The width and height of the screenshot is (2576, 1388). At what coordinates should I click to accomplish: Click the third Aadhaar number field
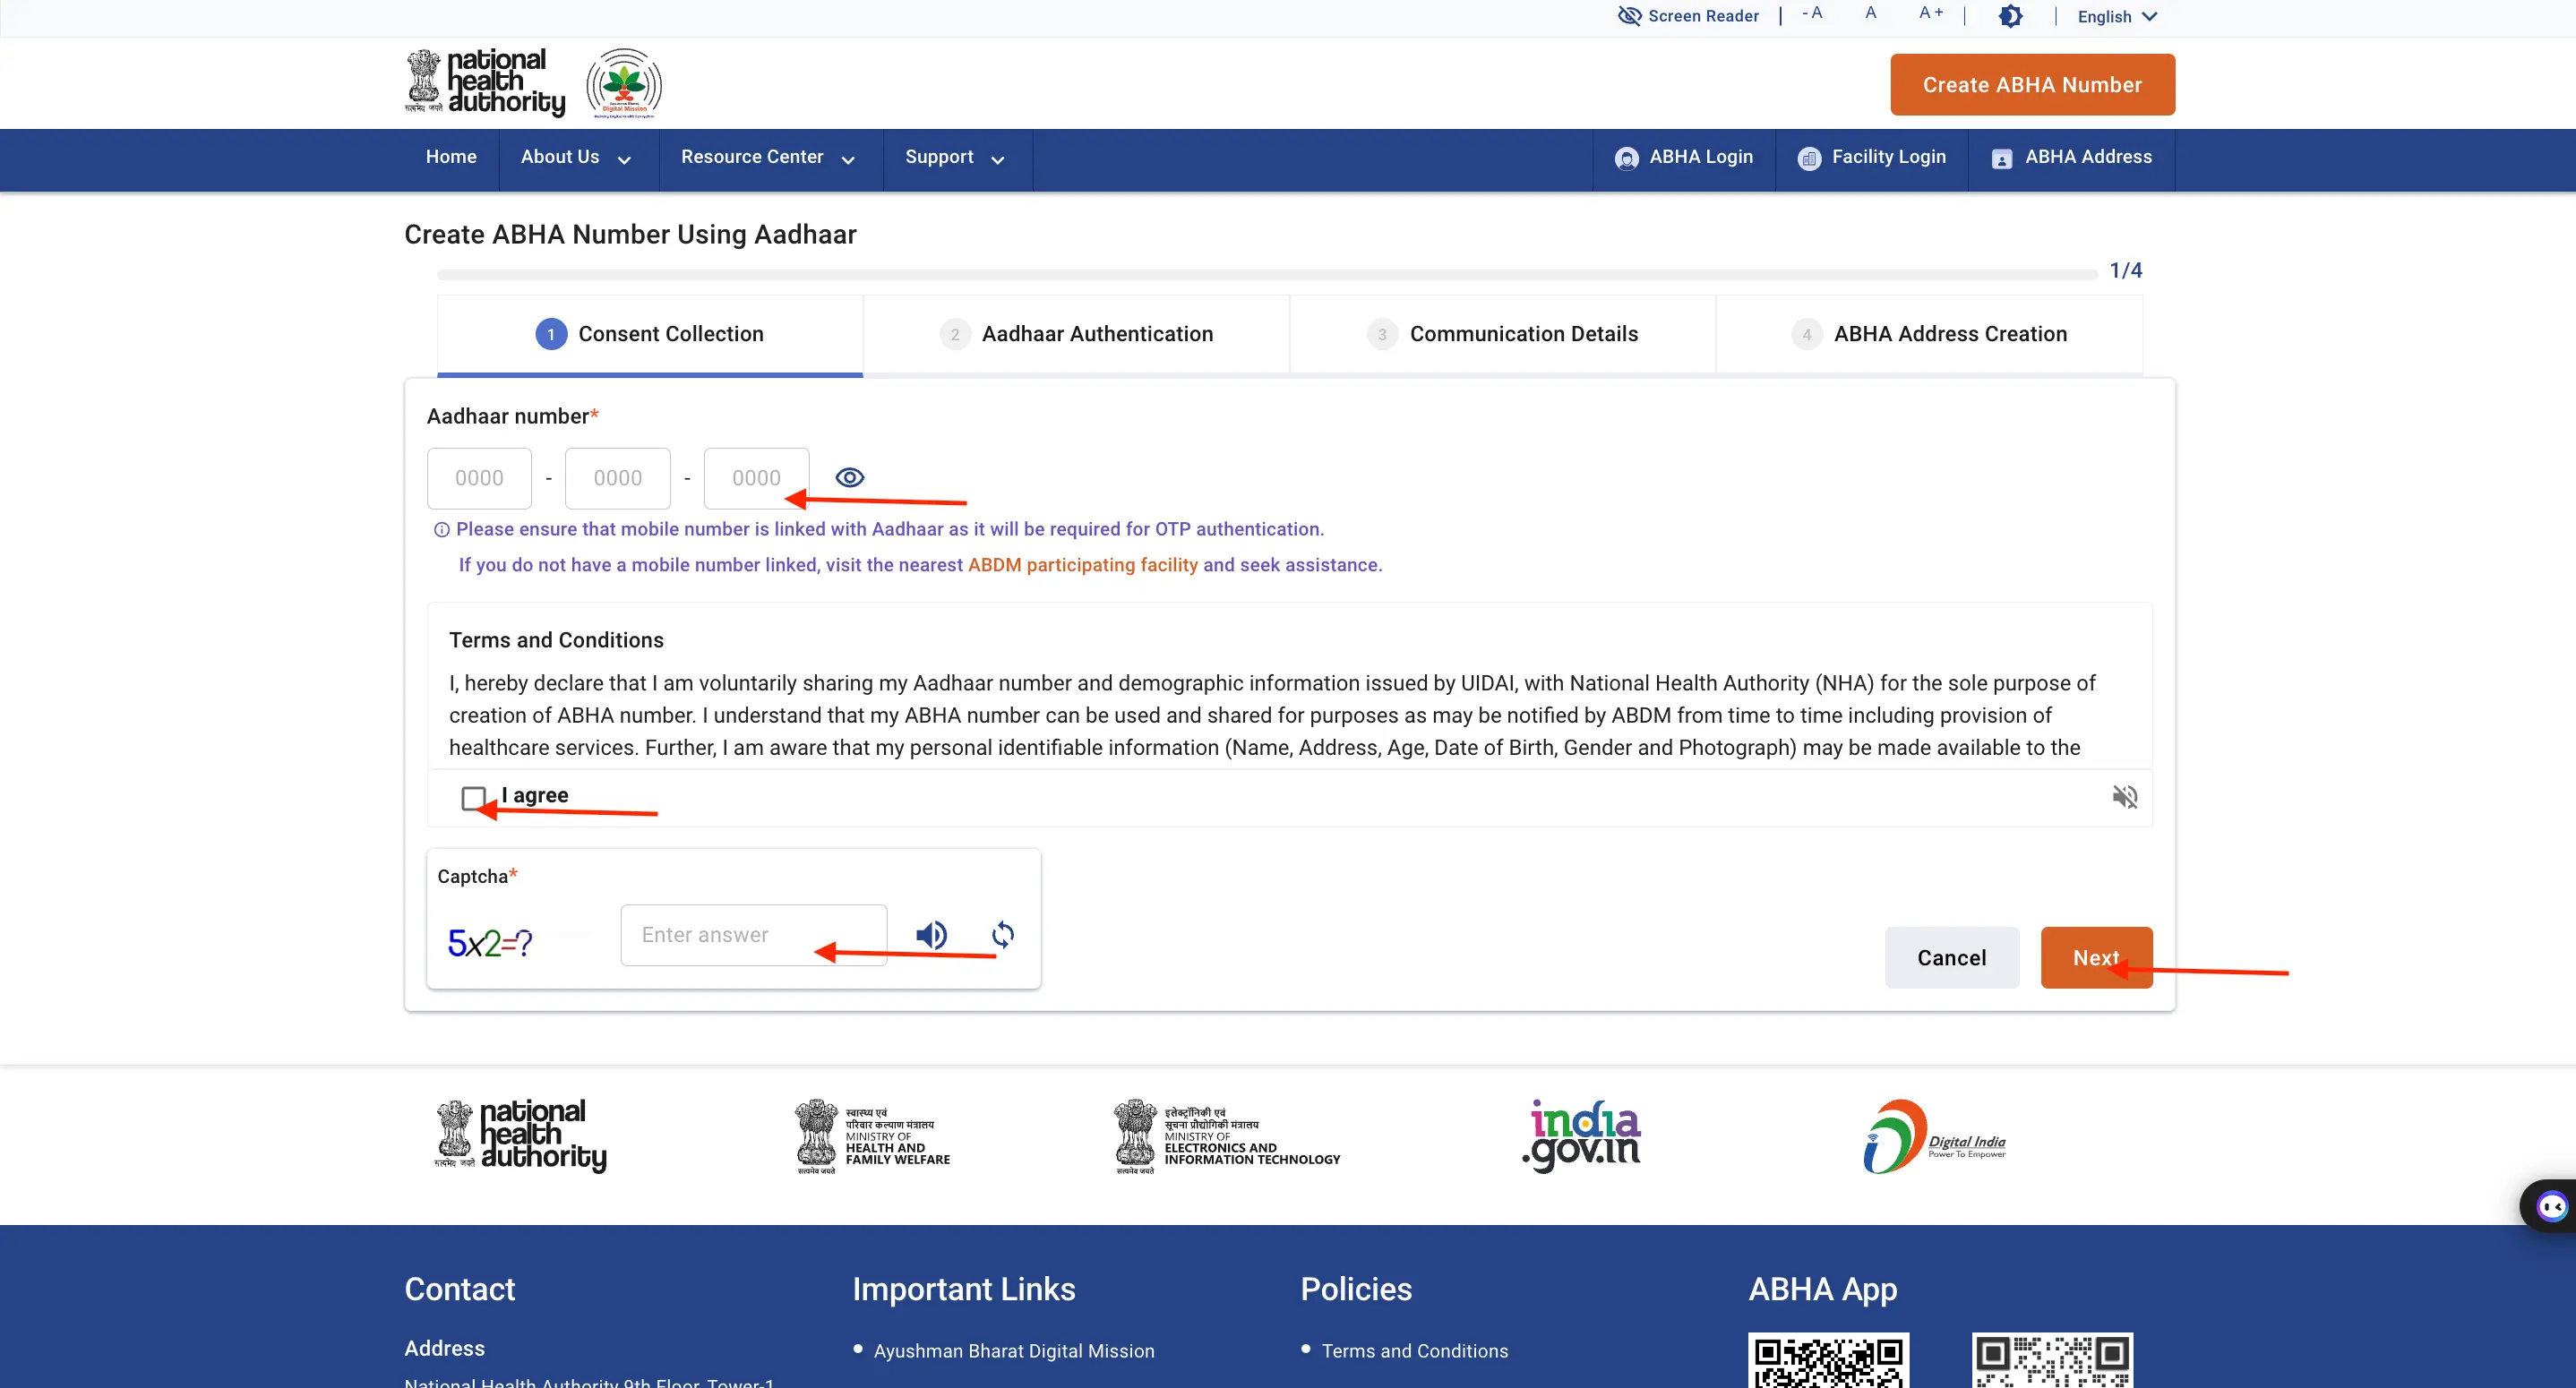pos(756,478)
